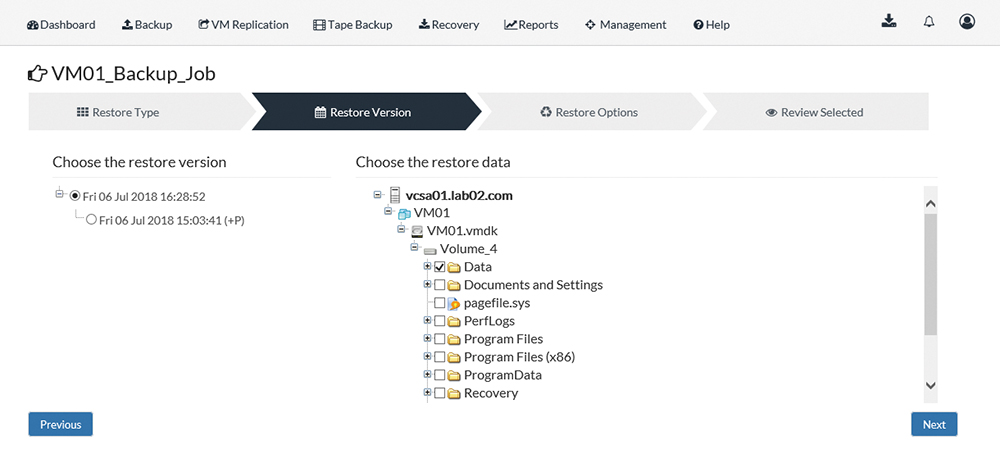Uncheck the Data folder checkbox
This screenshot has height=463, width=1000.
tap(439, 267)
